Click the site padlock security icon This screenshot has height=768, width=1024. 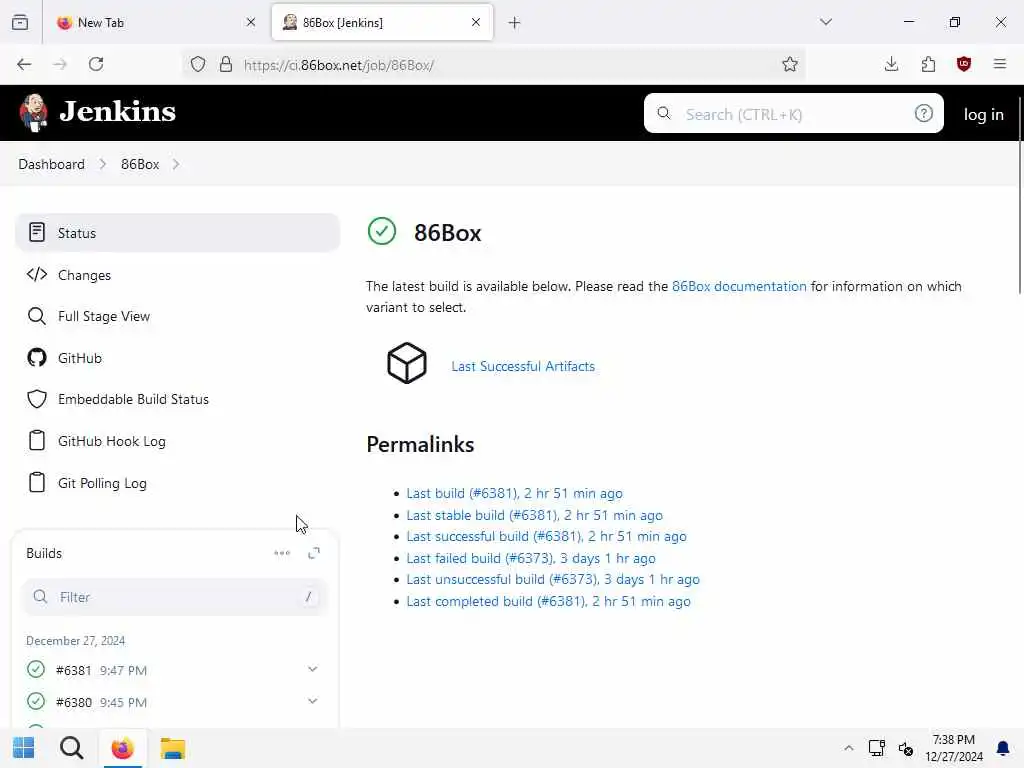226,64
